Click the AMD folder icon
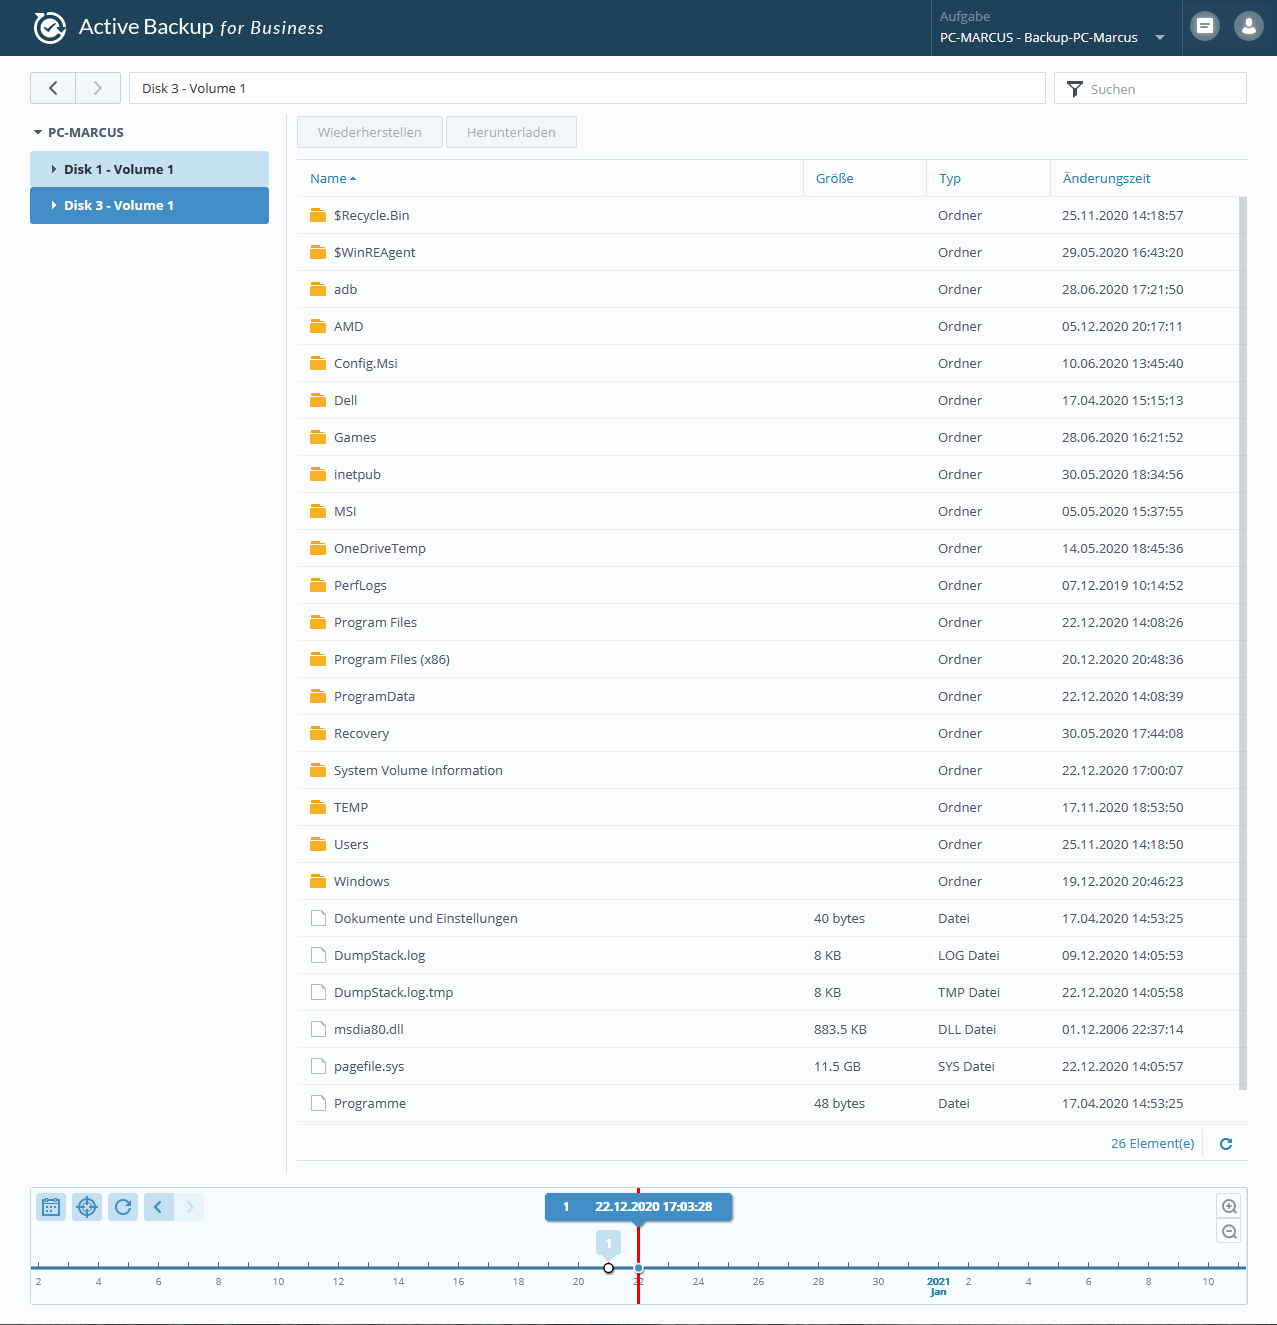Screen dimensions: 1277x1325 (x=318, y=326)
